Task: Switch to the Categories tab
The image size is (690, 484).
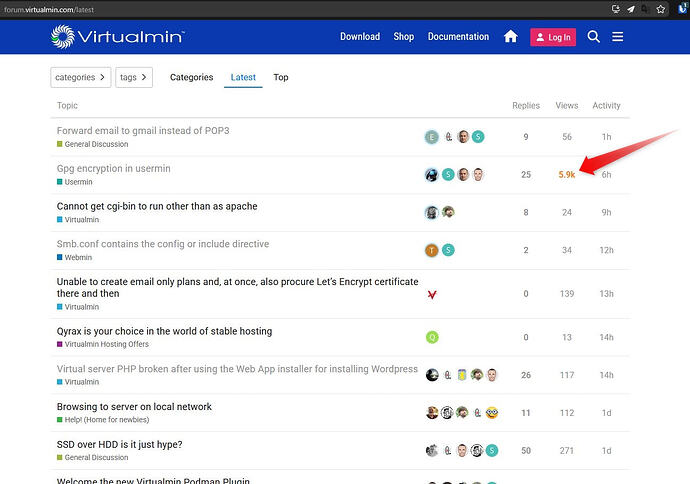Action: (191, 77)
